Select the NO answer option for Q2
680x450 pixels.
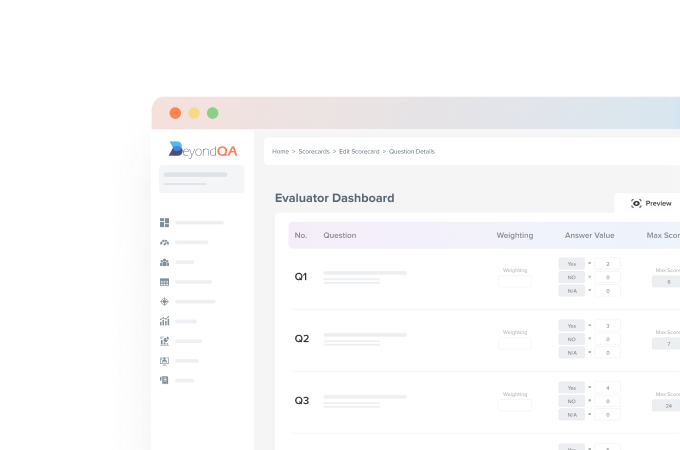point(571,339)
